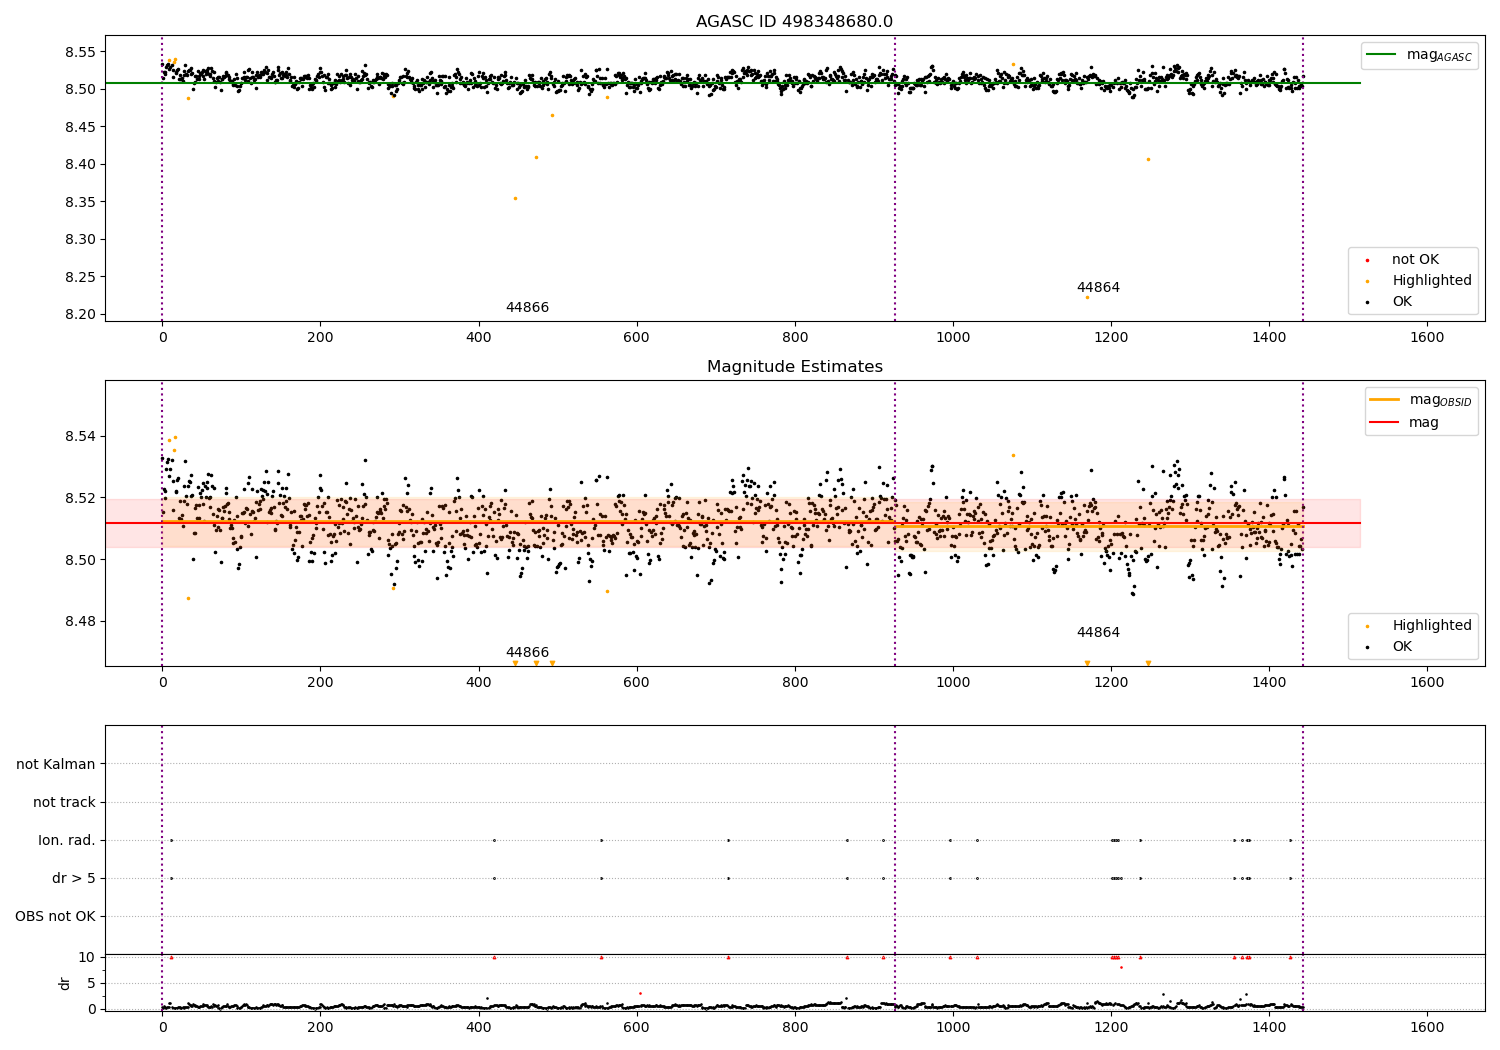
Task: Click the 'OBS not OK' axis label
Action: tap(55, 917)
